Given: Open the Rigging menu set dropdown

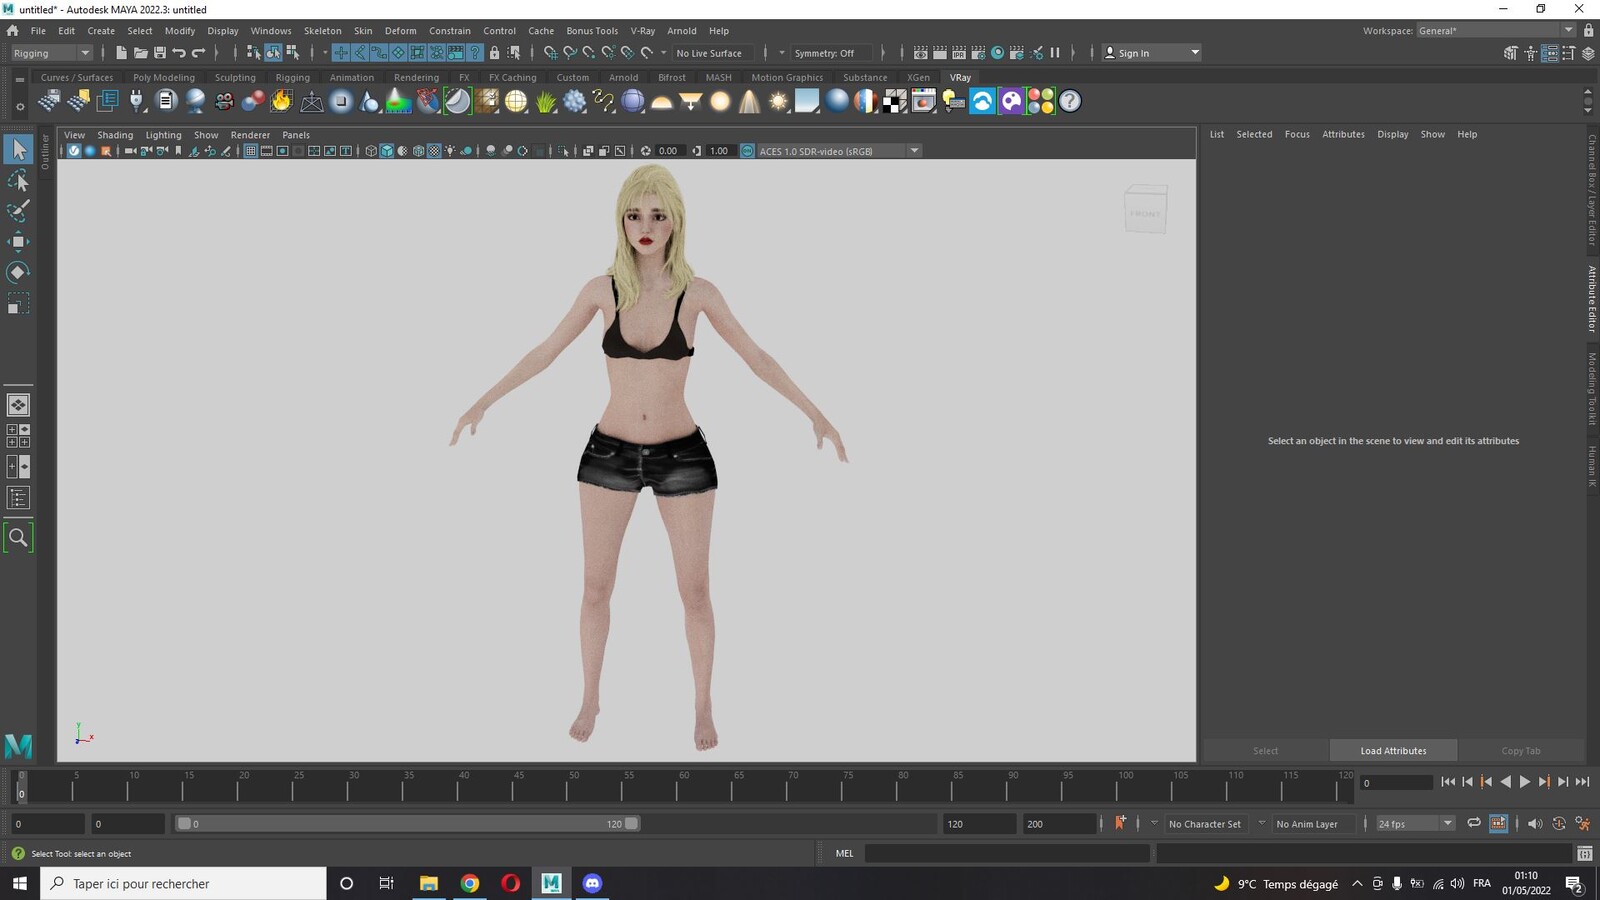Looking at the screenshot, I should 51,53.
